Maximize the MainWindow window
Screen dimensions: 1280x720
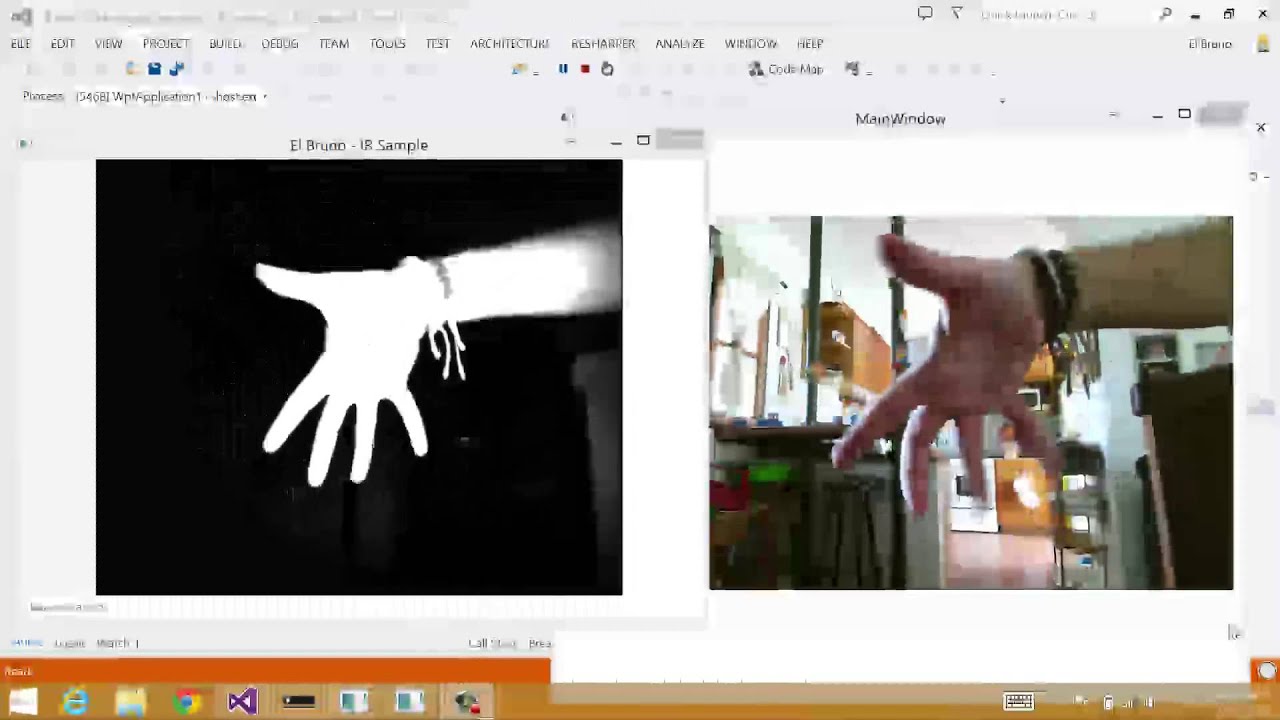[x=1184, y=114]
